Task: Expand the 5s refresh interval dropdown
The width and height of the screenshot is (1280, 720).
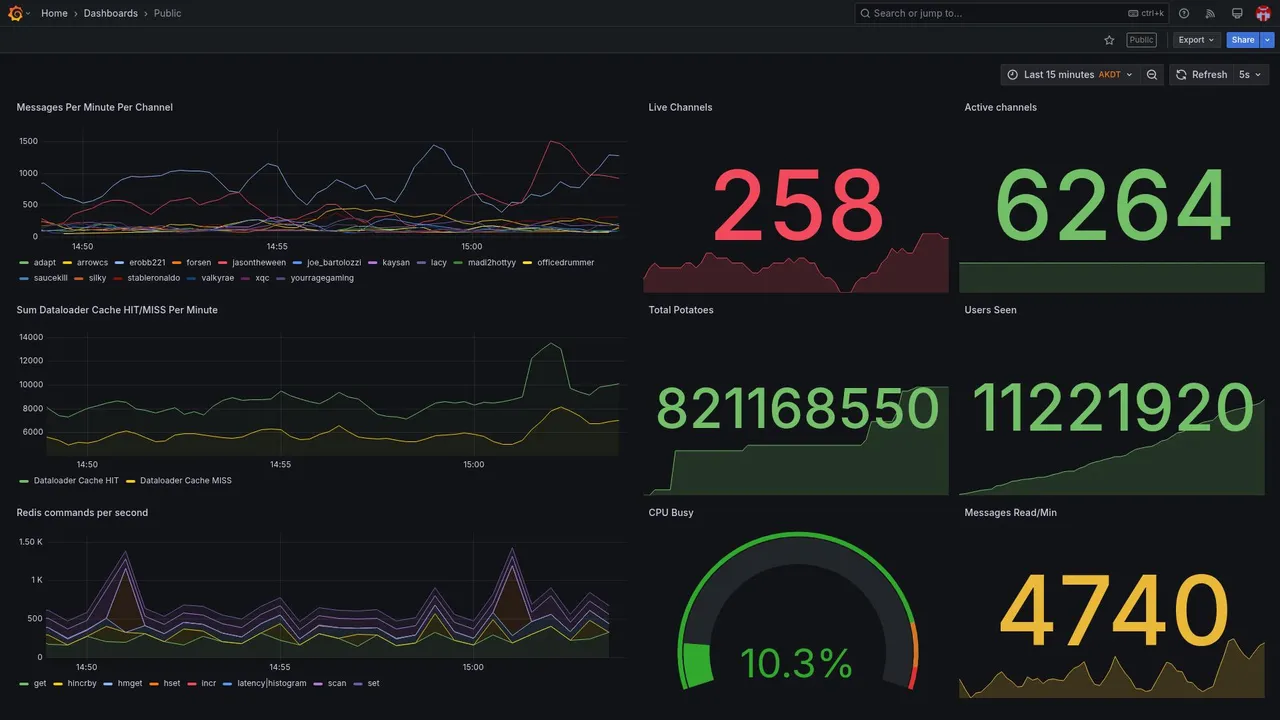Action: tap(1251, 75)
